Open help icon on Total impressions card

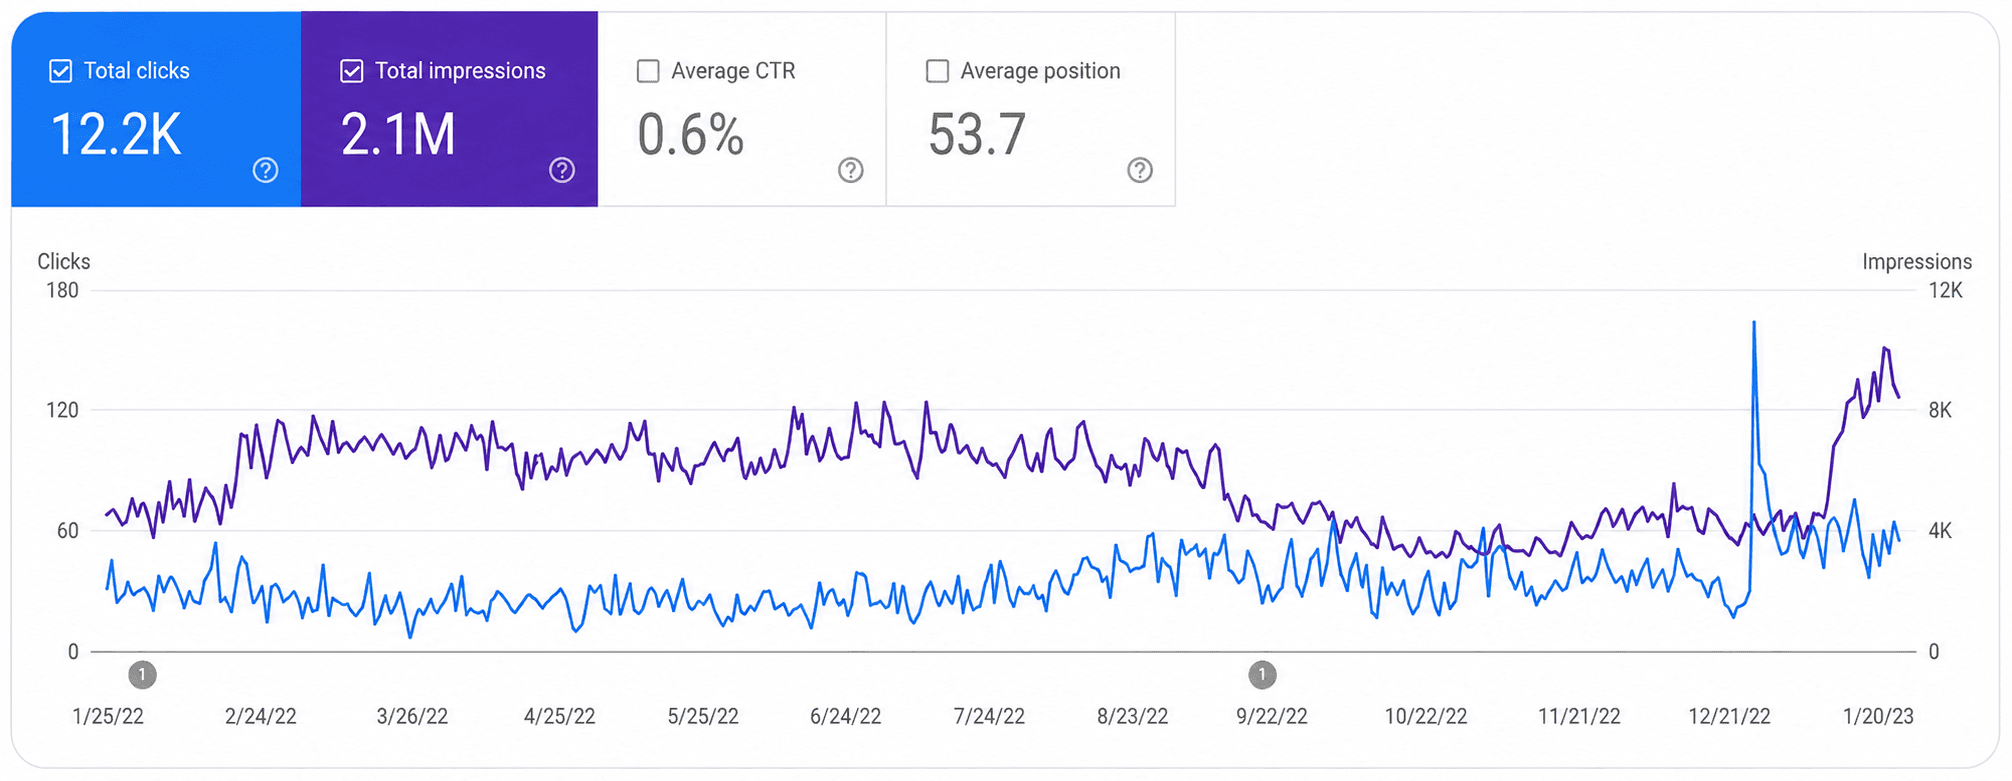(562, 170)
